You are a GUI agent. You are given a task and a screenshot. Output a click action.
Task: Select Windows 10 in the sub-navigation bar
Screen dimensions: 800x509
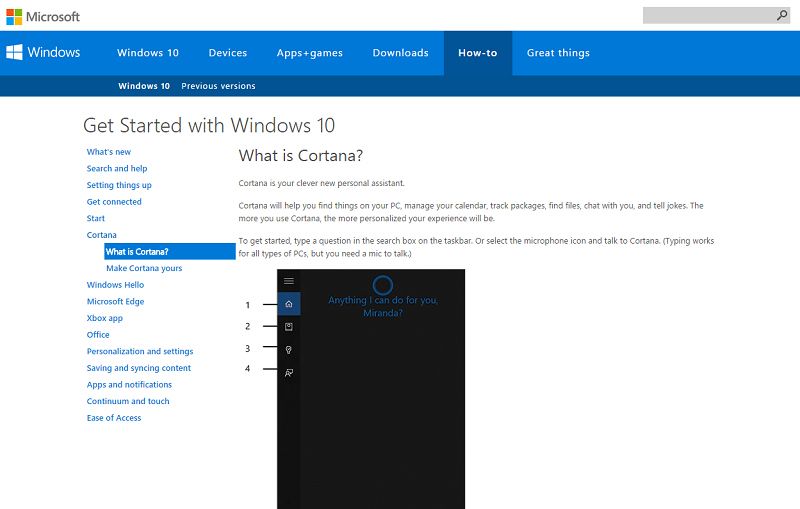[144, 86]
